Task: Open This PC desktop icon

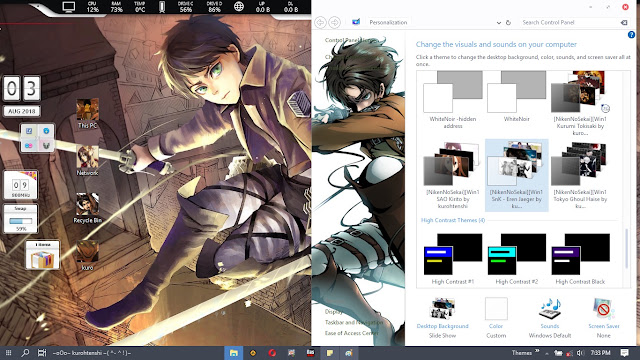Action: click(87, 114)
